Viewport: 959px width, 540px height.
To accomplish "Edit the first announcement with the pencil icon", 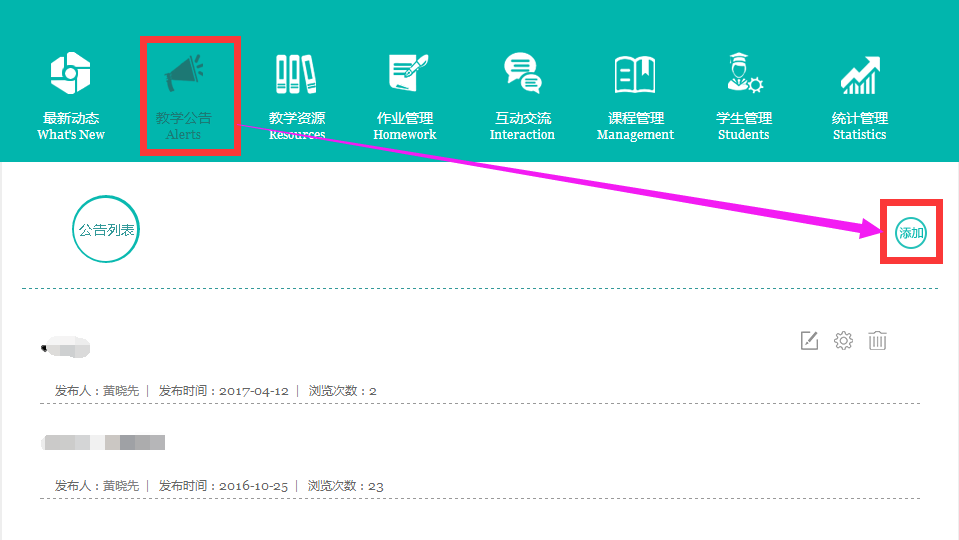I will pyautogui.click(x=810, y=341).
